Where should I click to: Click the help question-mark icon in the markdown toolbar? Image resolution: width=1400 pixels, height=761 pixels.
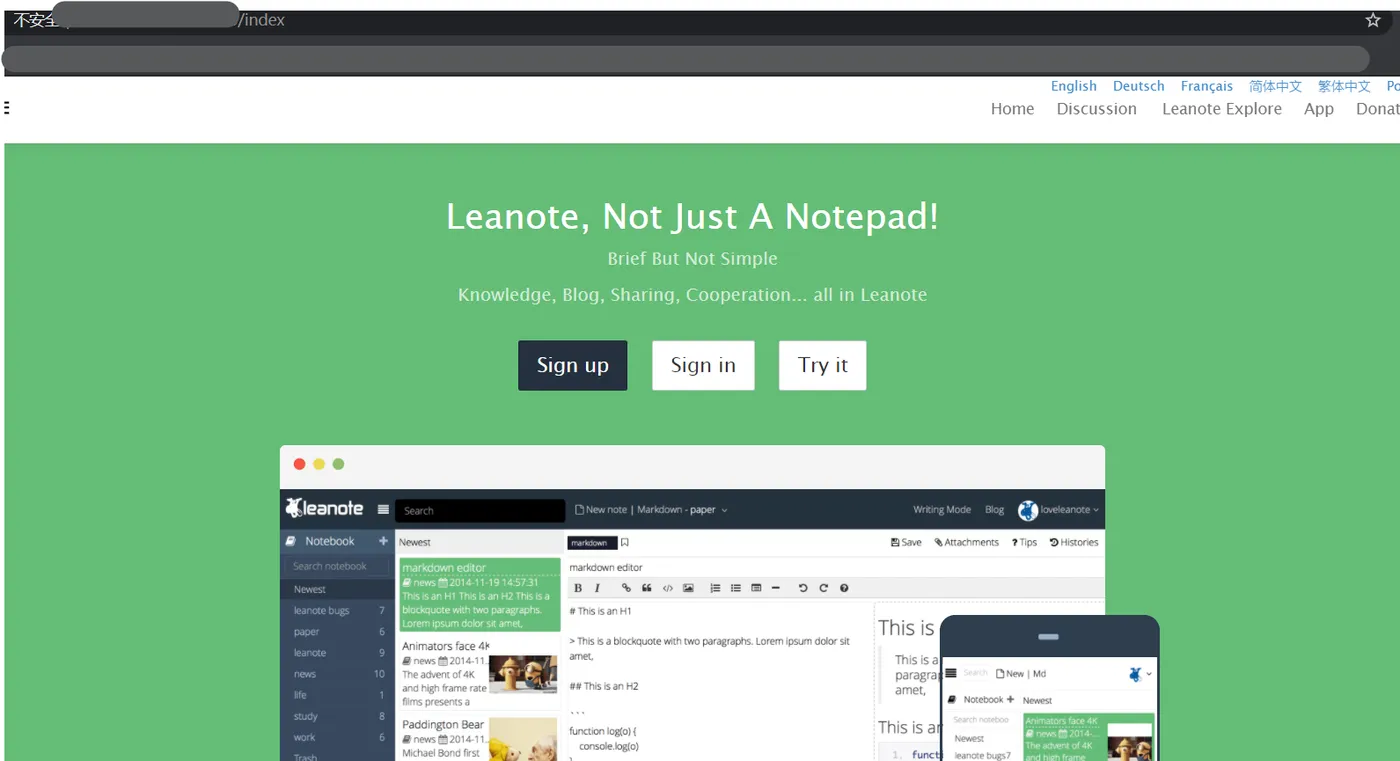tap(844, 588)
